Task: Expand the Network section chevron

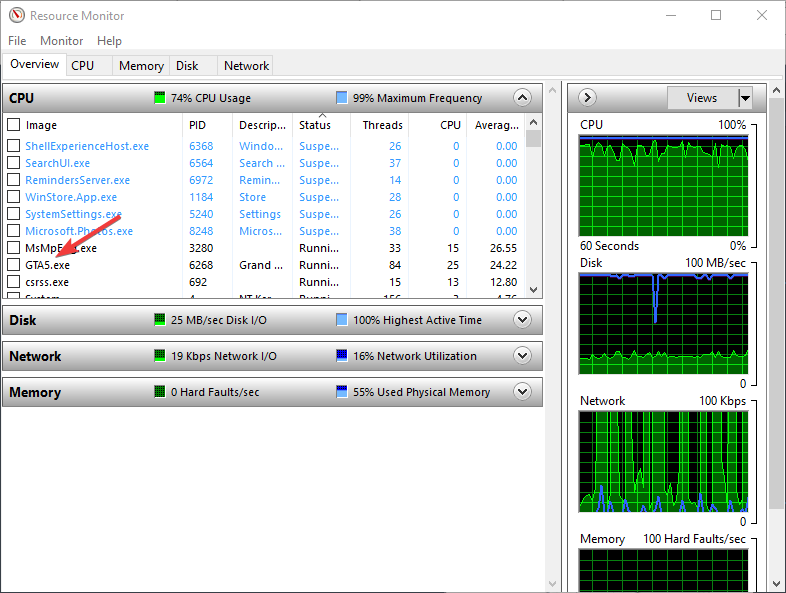Action: pyautogui.click(x=522, y=355)
